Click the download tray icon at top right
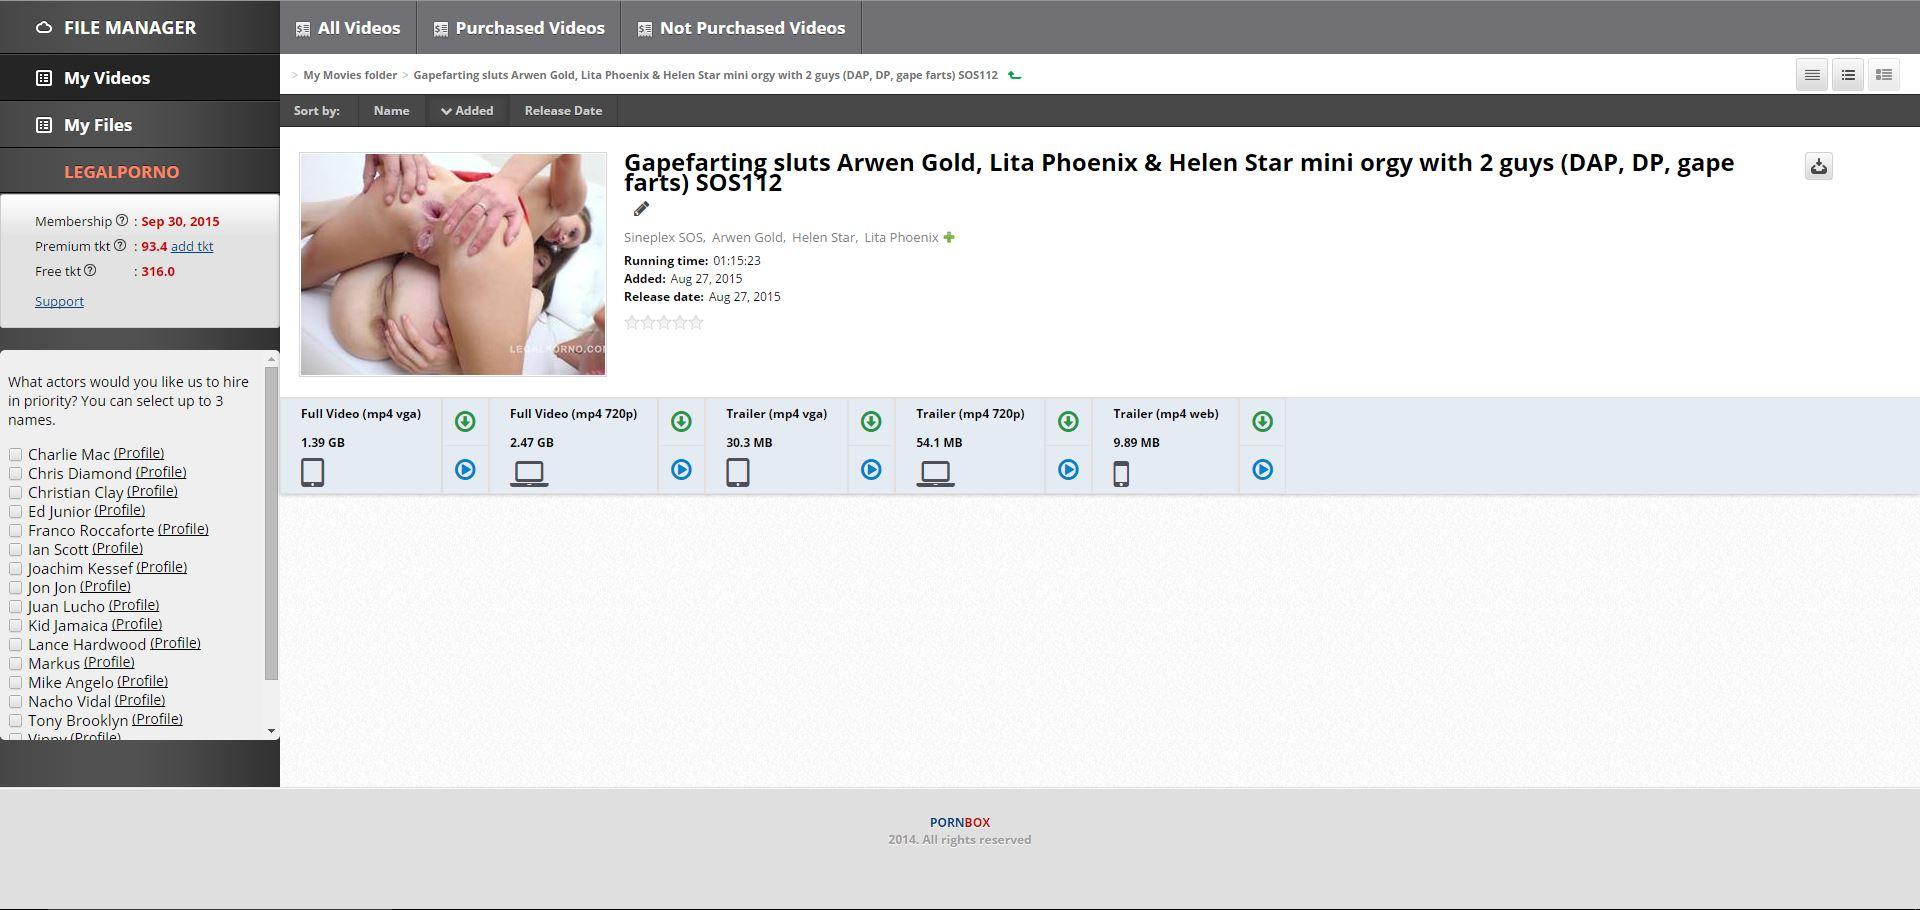Screen dimensions: 1920x910 pos(1818,167)
